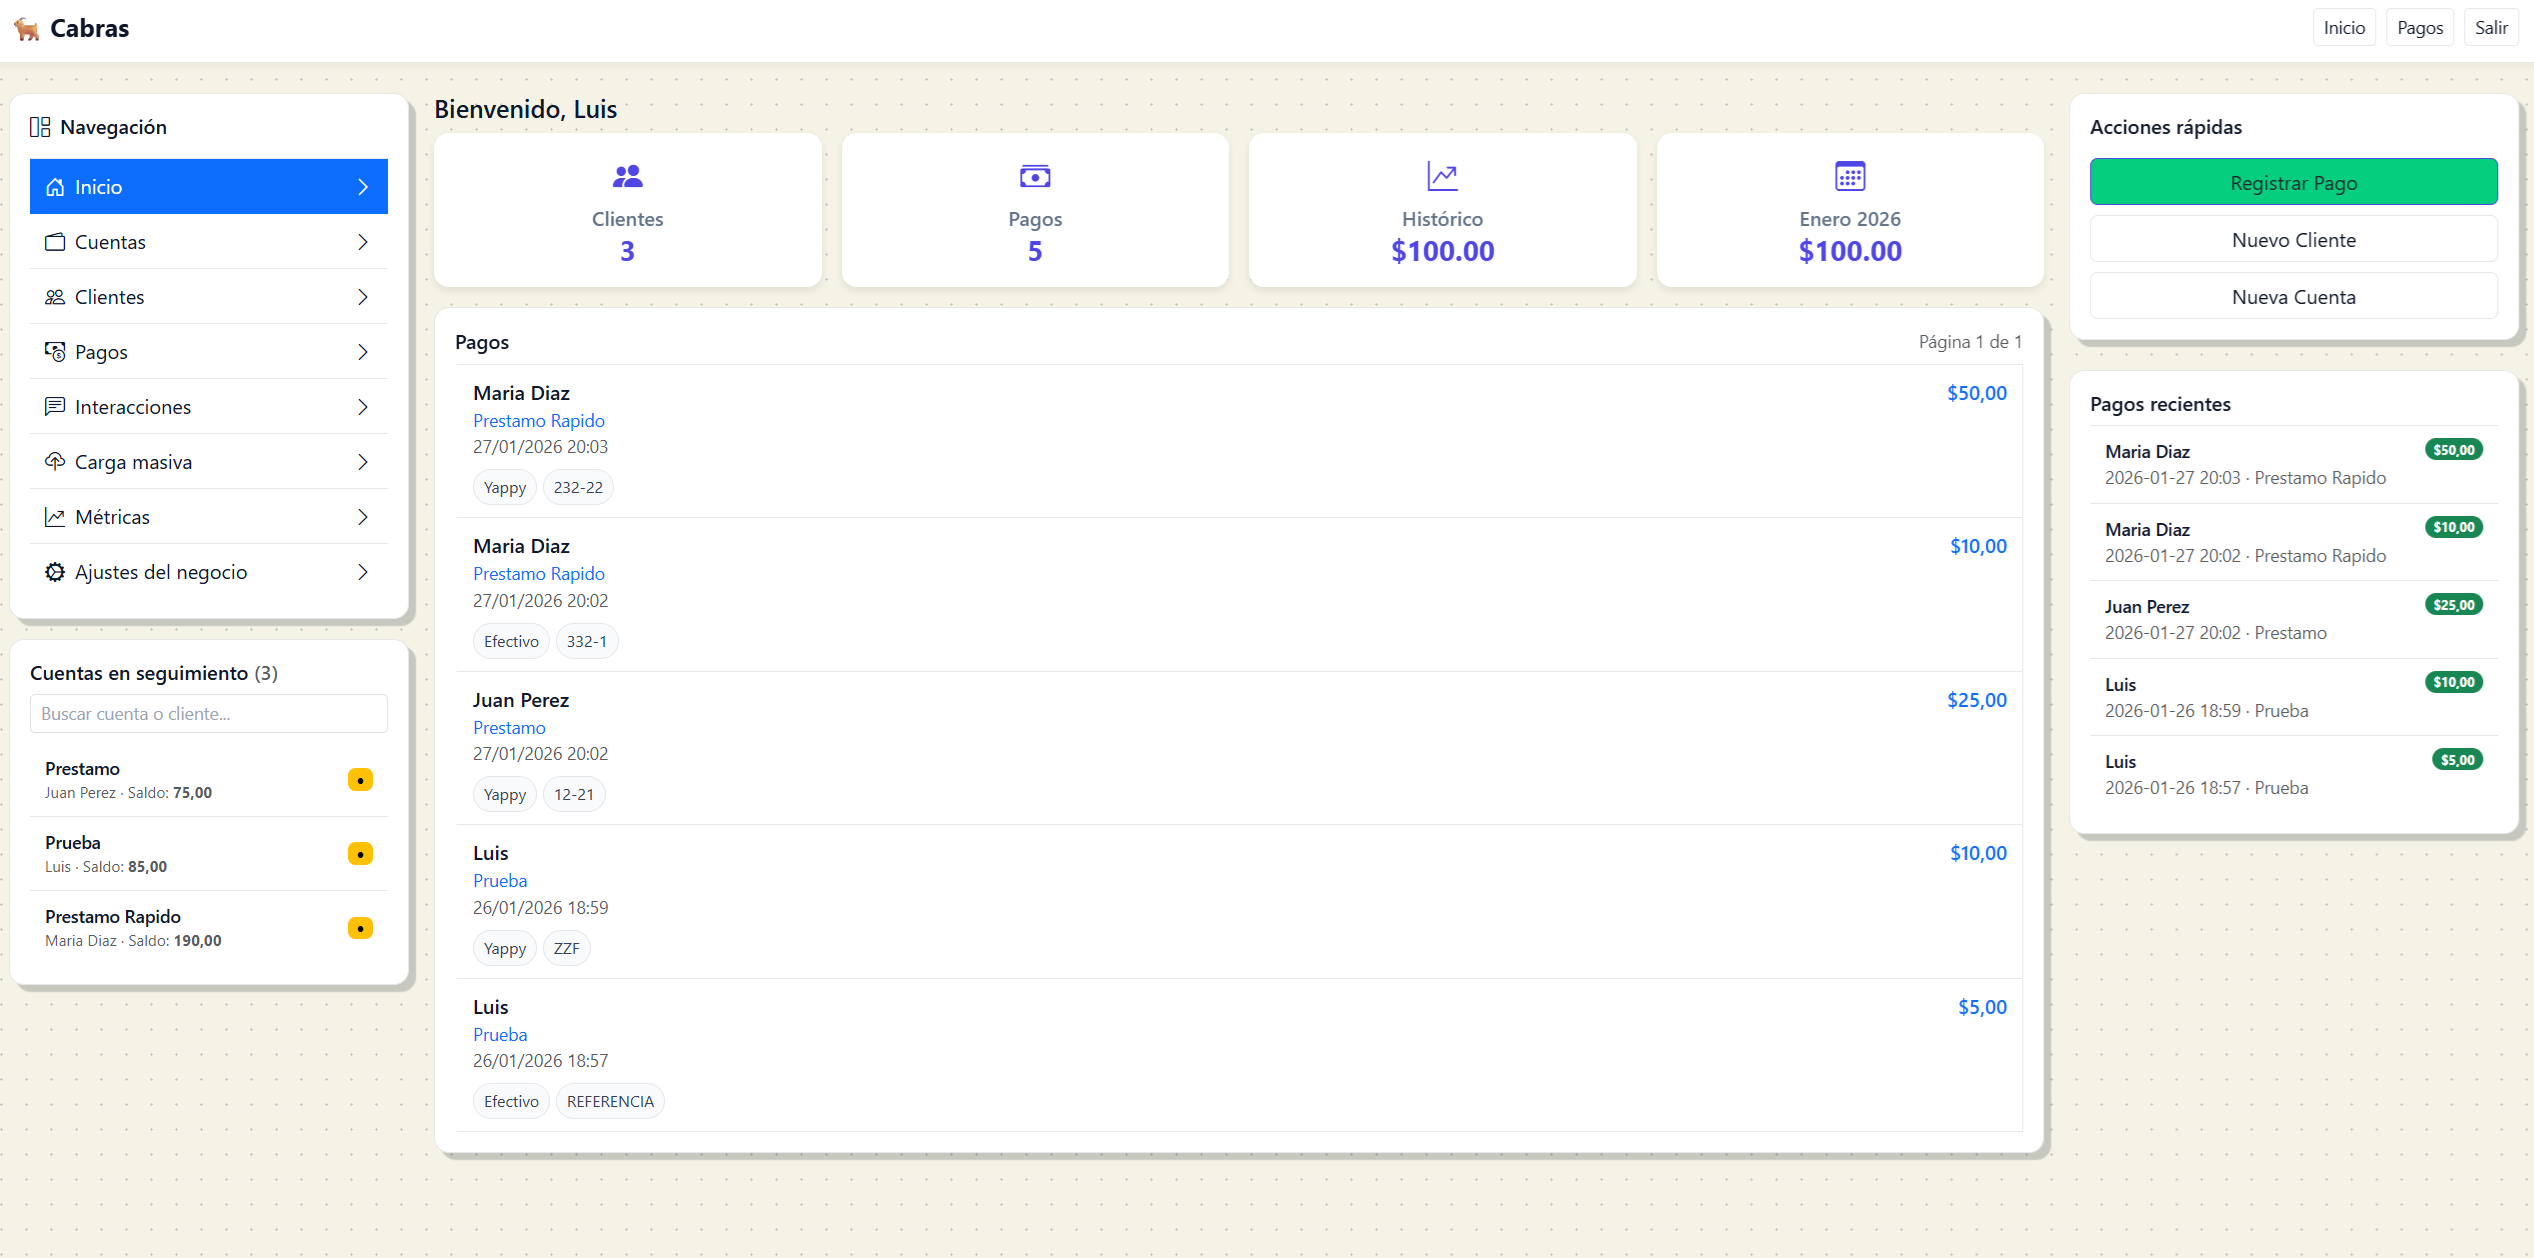Click the green $25,00 badge for Juan Perez

2453,605
